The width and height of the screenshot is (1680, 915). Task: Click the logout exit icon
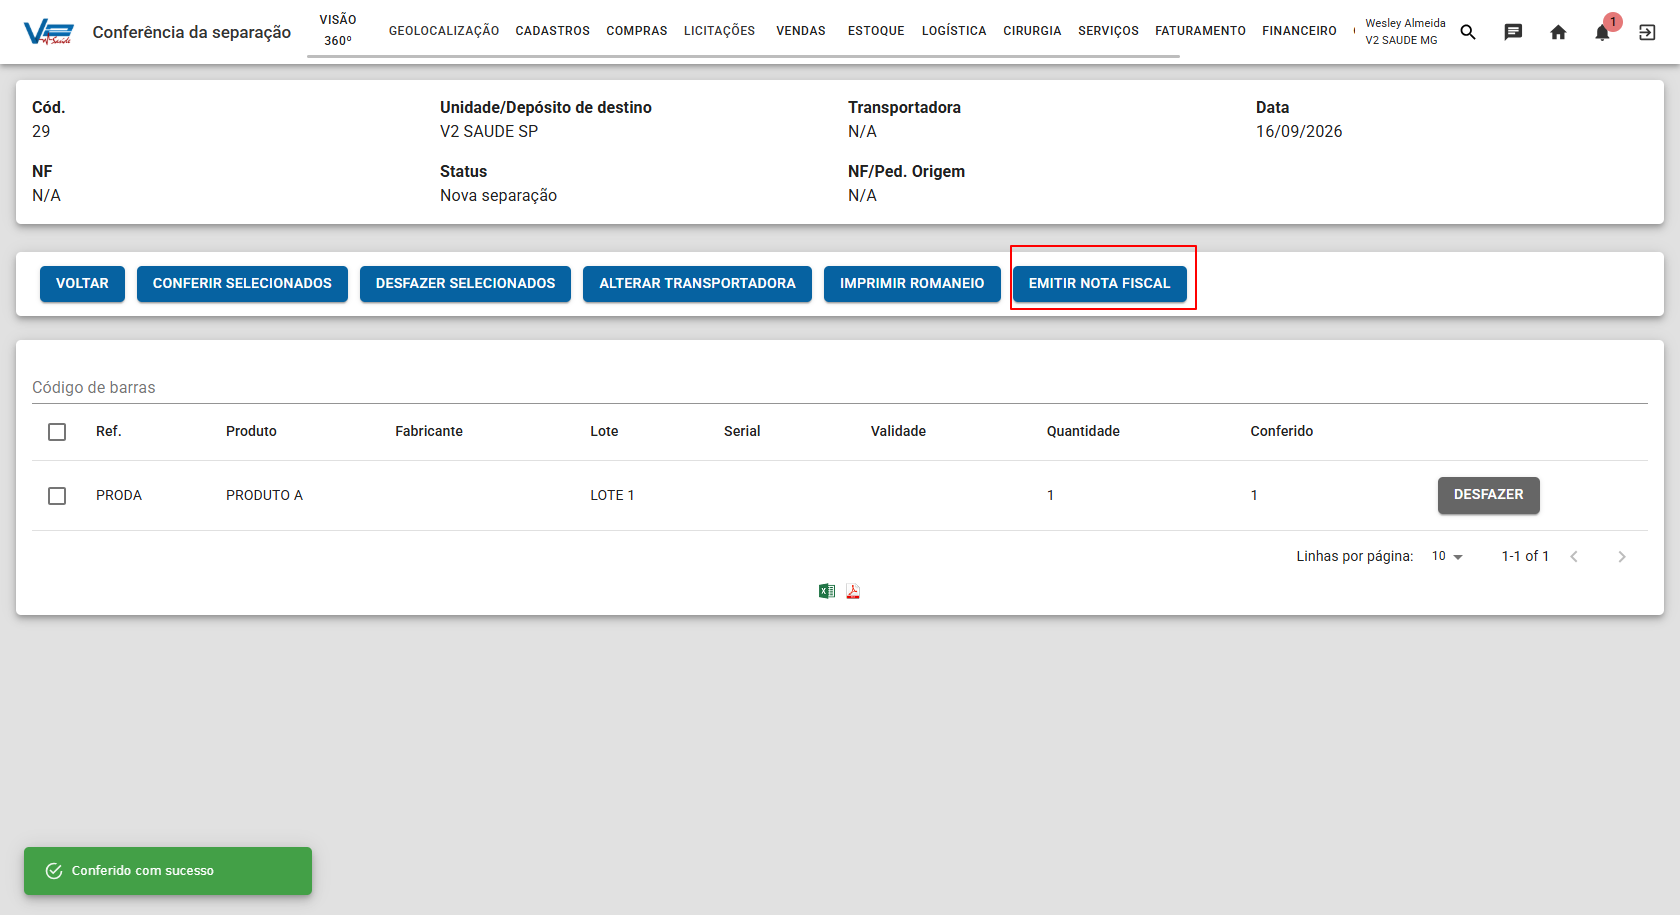pos(1647,32)
